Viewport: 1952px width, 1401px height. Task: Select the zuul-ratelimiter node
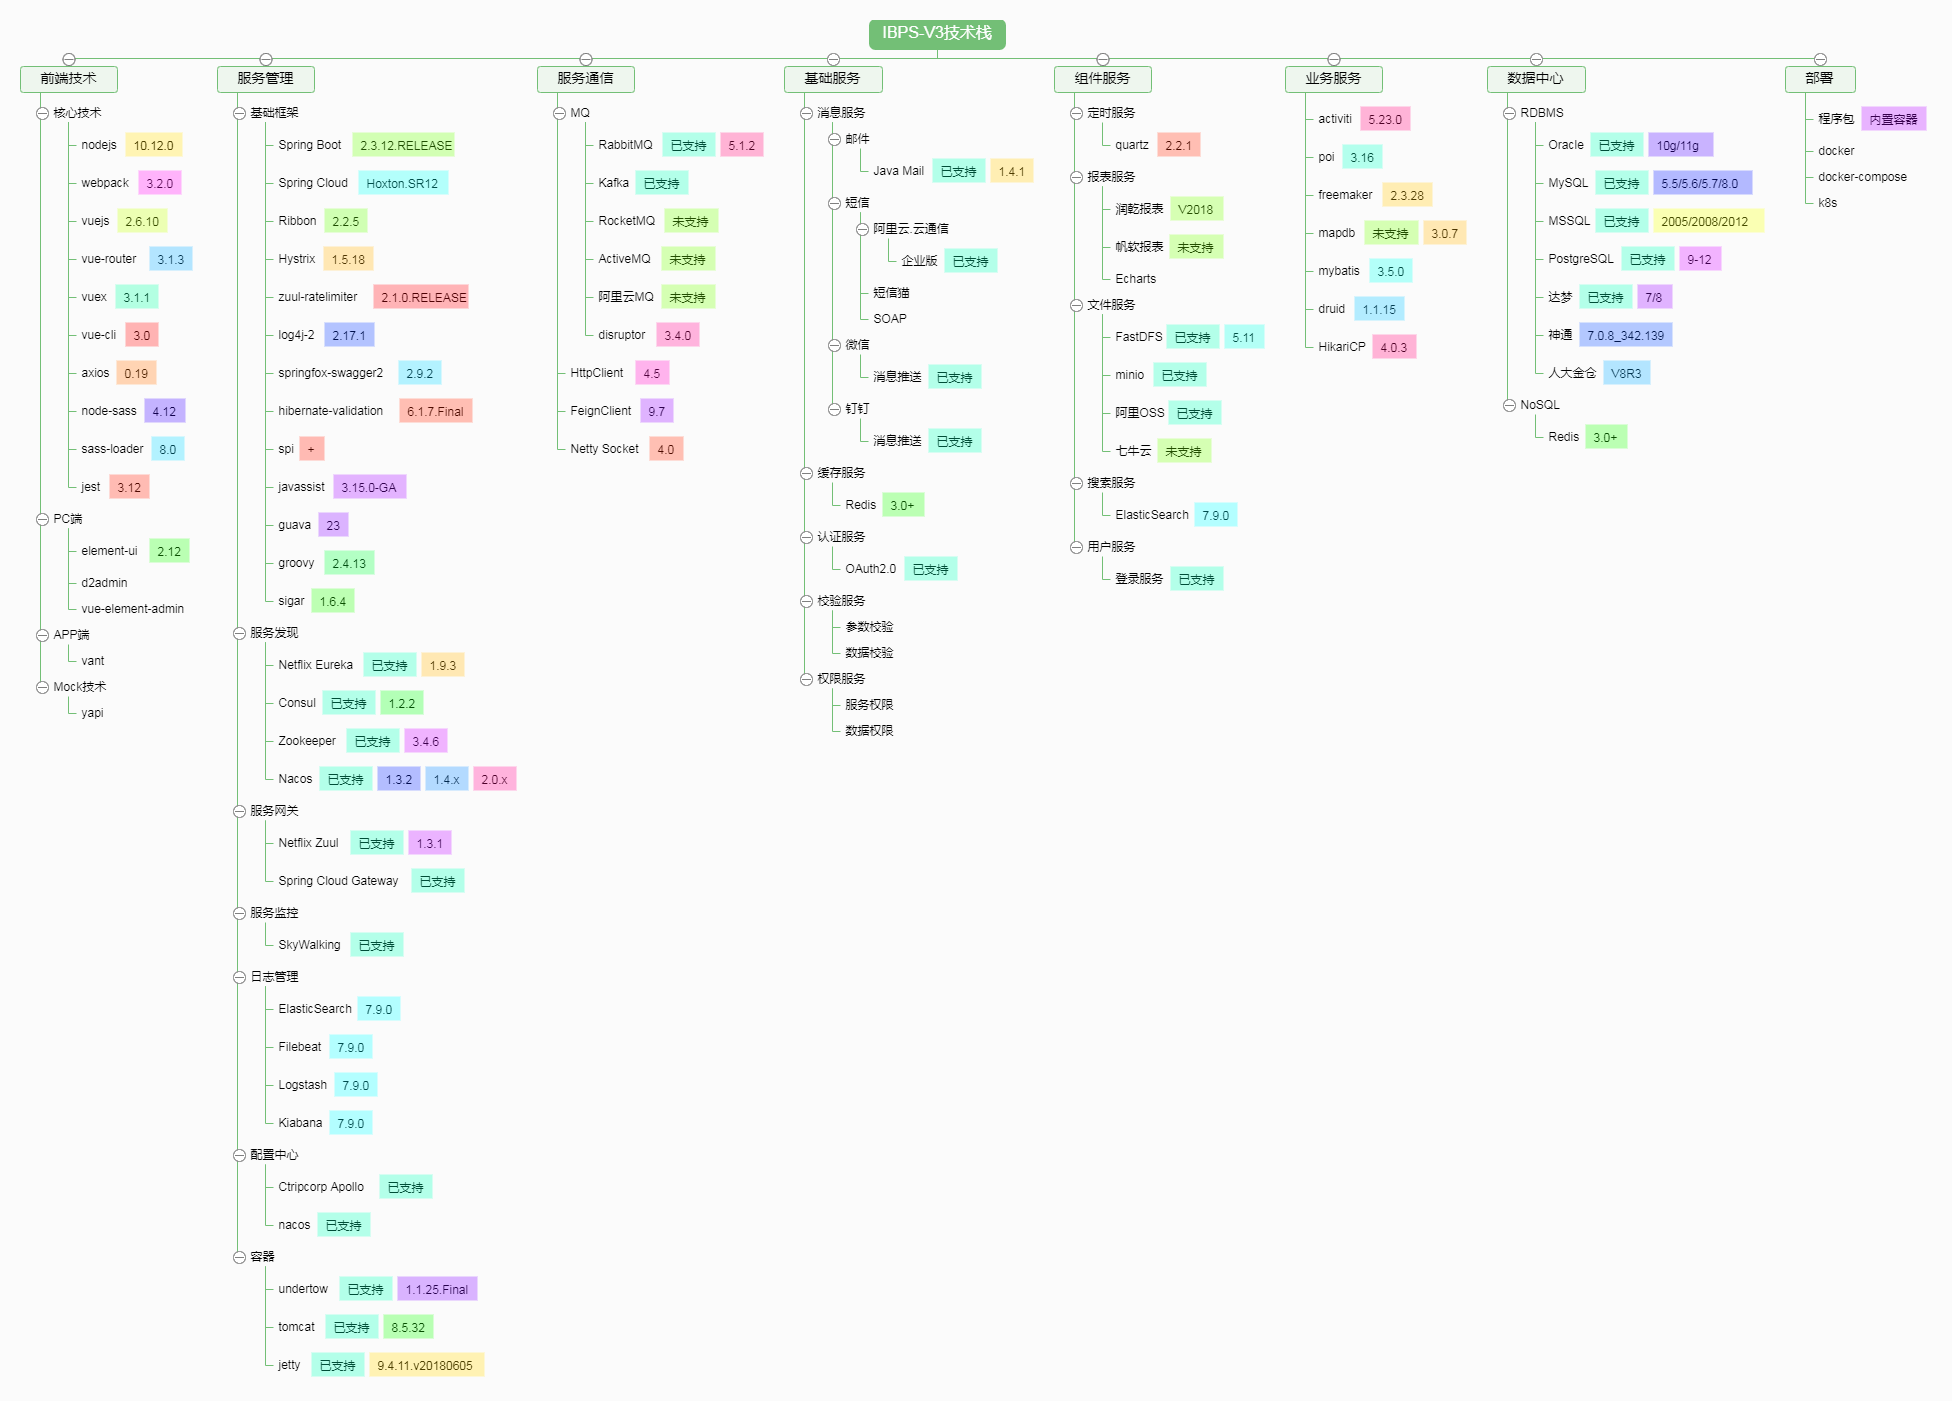[318, 297]
